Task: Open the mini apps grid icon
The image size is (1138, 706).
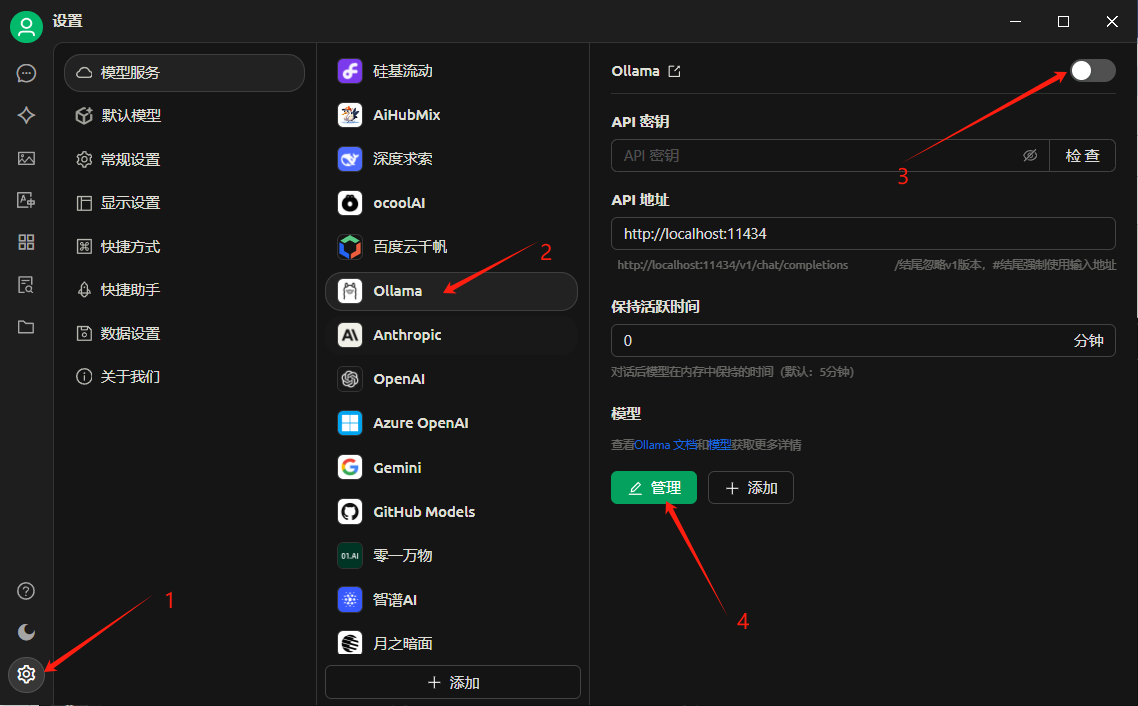Action: [26, 242]
